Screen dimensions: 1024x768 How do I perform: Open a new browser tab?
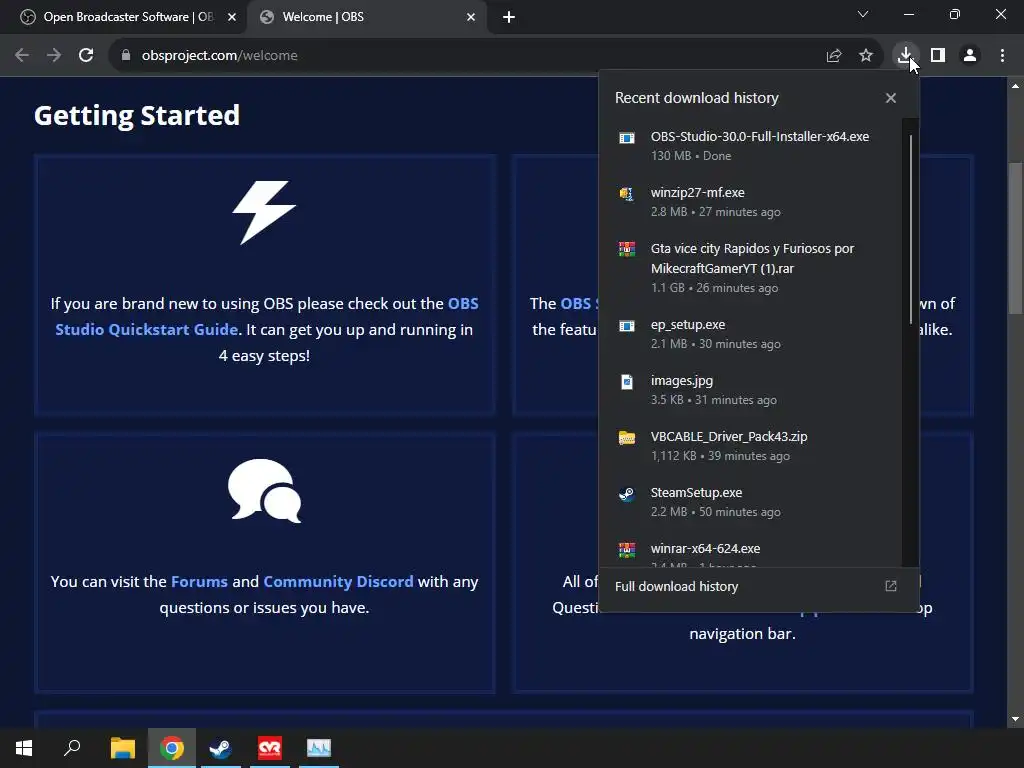pyautogui.click(x=509, y=17)
